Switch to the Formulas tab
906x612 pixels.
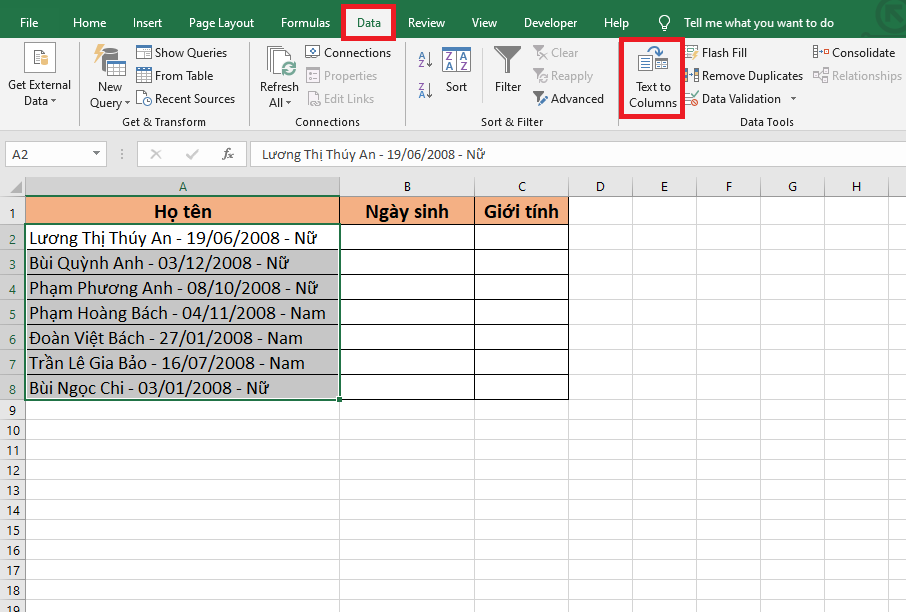tap(305, 22)
